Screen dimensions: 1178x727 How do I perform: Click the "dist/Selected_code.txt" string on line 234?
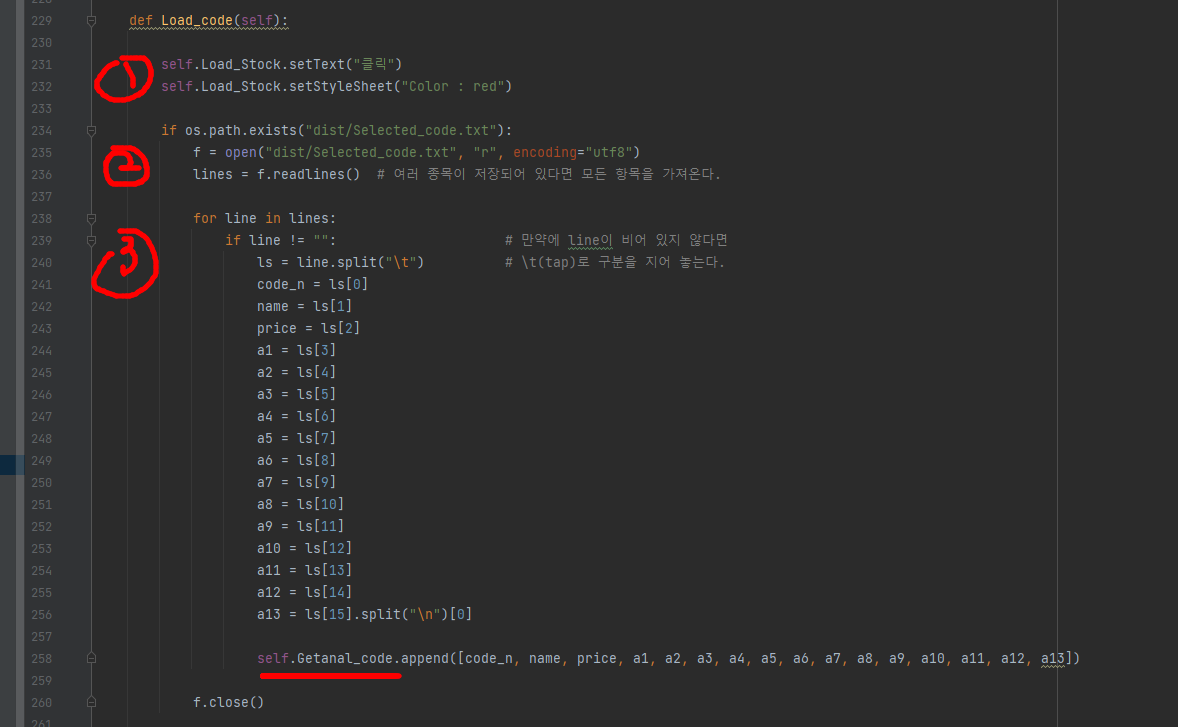point(401,131)
